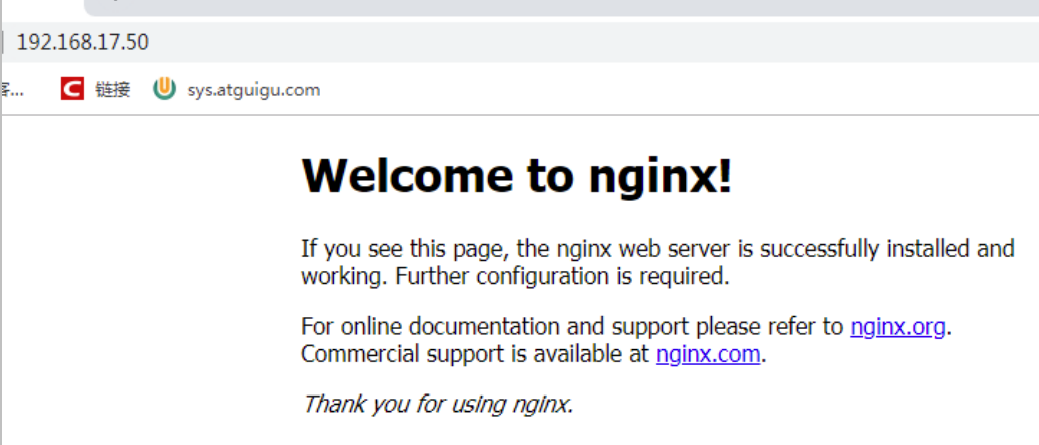Click text 'Commercial support is available at'
Image resolution: width=1039 pixels, height=445 pixels.
pos(474,354)
